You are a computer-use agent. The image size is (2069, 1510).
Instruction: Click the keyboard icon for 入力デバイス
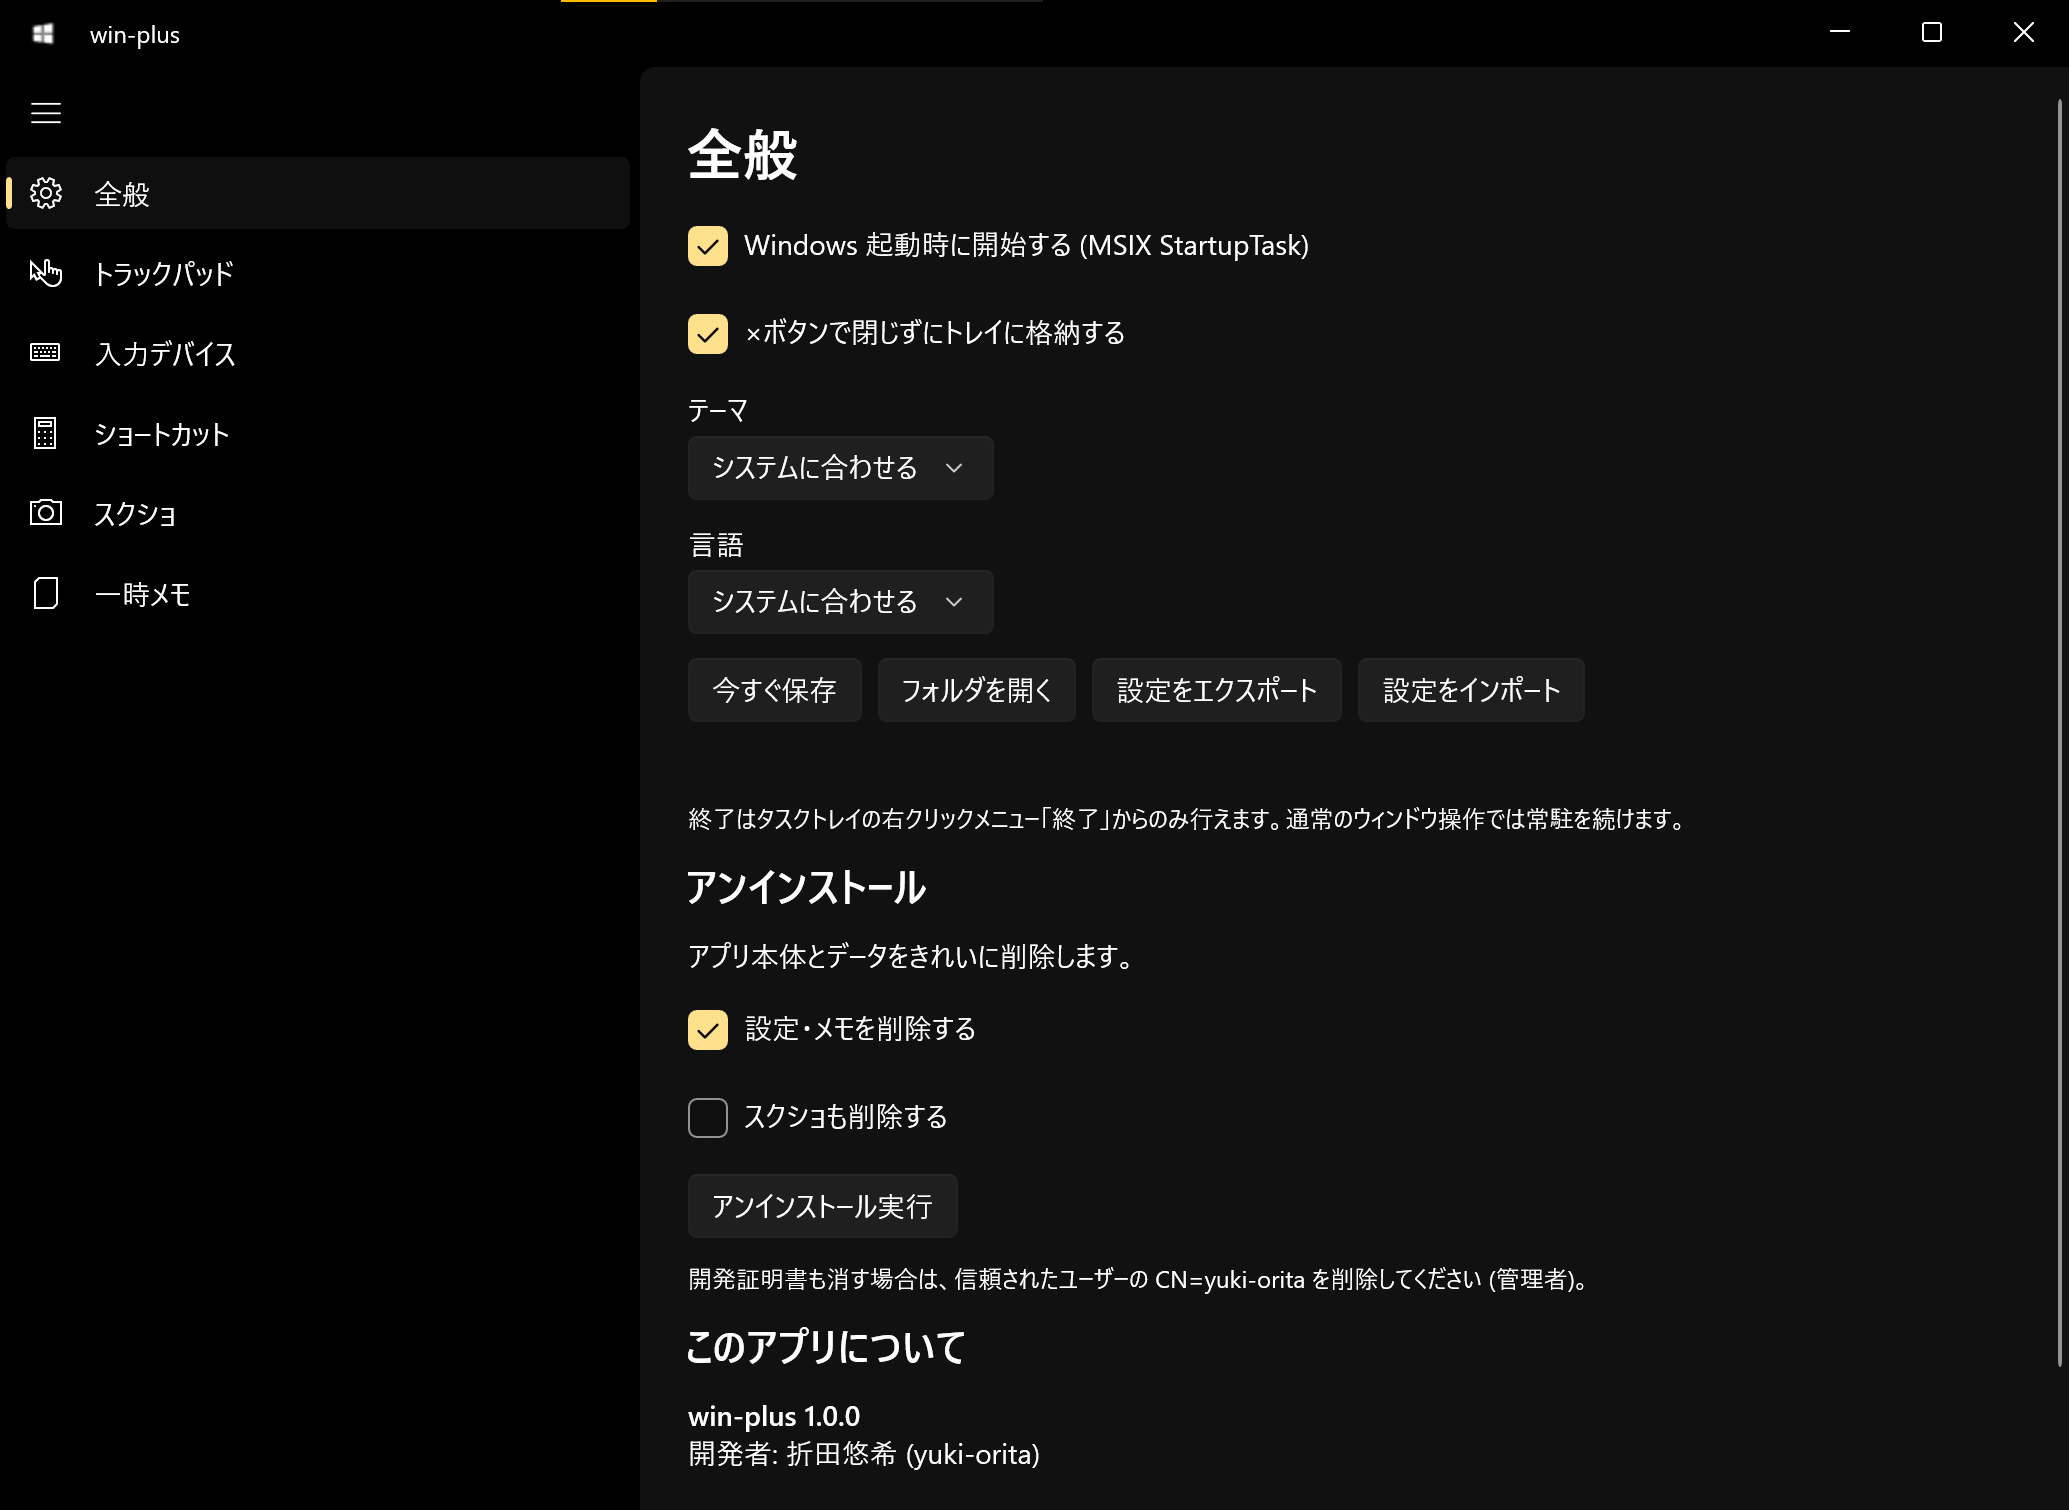(46, 353)
